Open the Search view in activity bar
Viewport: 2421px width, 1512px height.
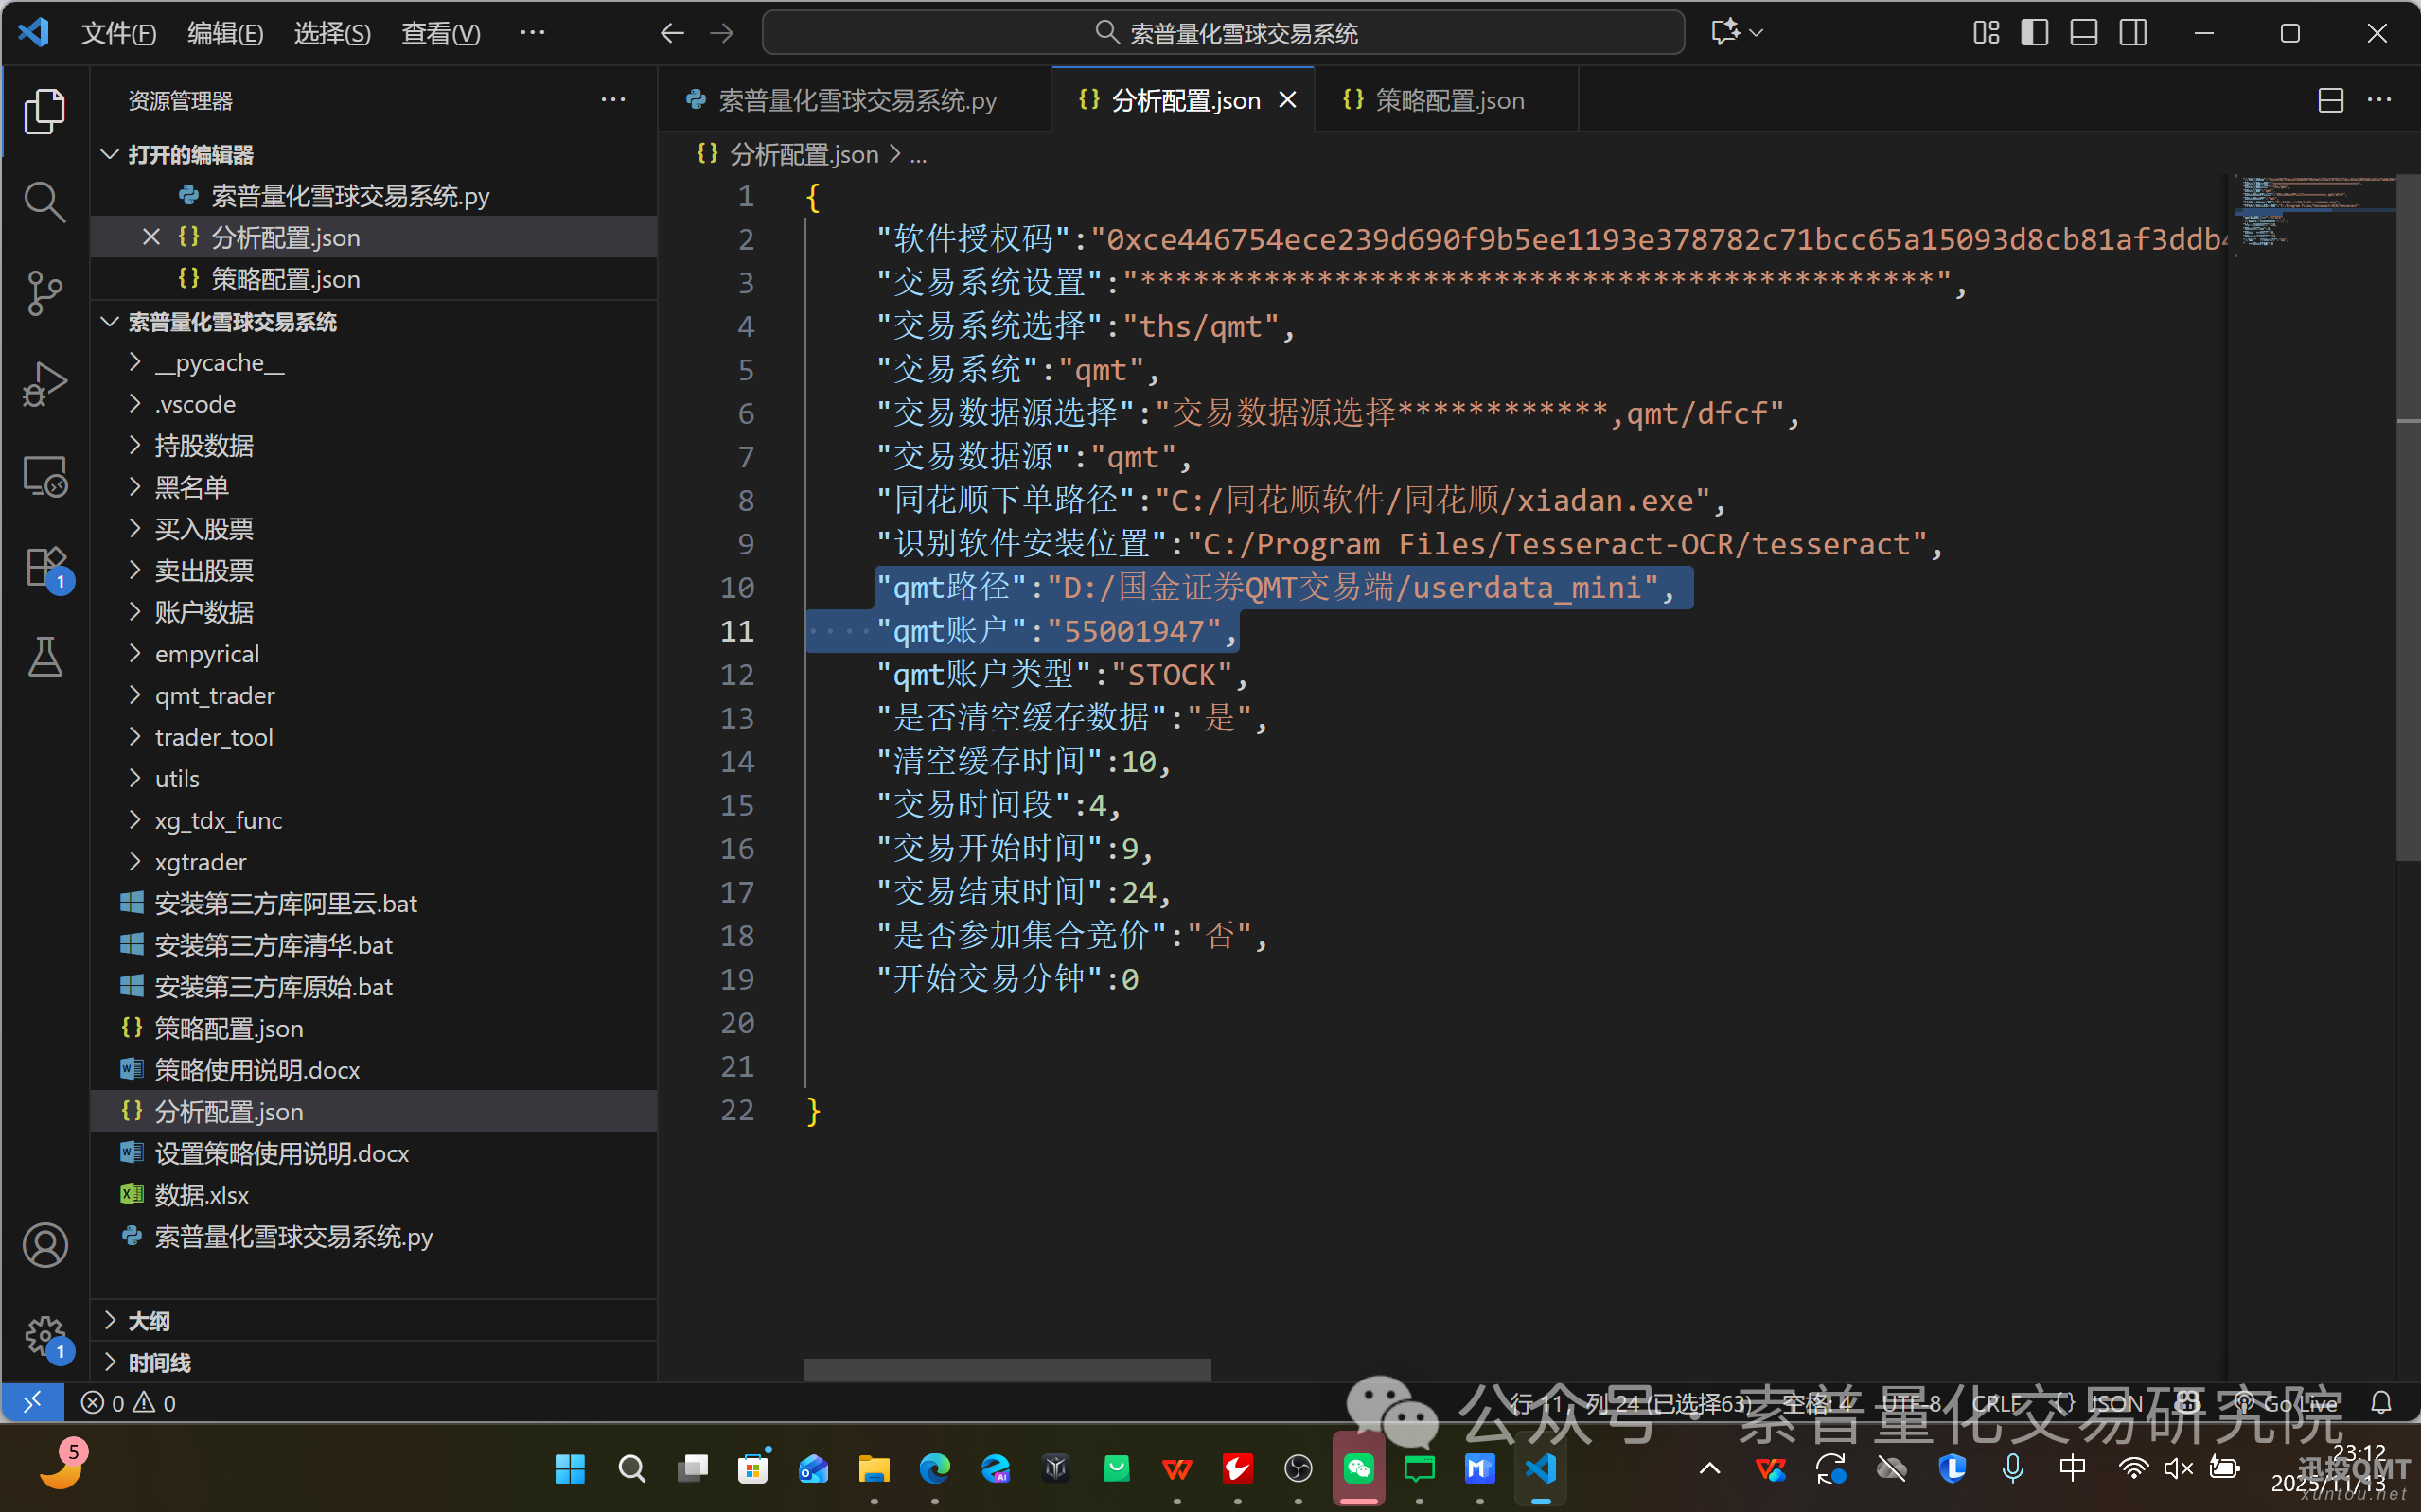coord(44,202)
